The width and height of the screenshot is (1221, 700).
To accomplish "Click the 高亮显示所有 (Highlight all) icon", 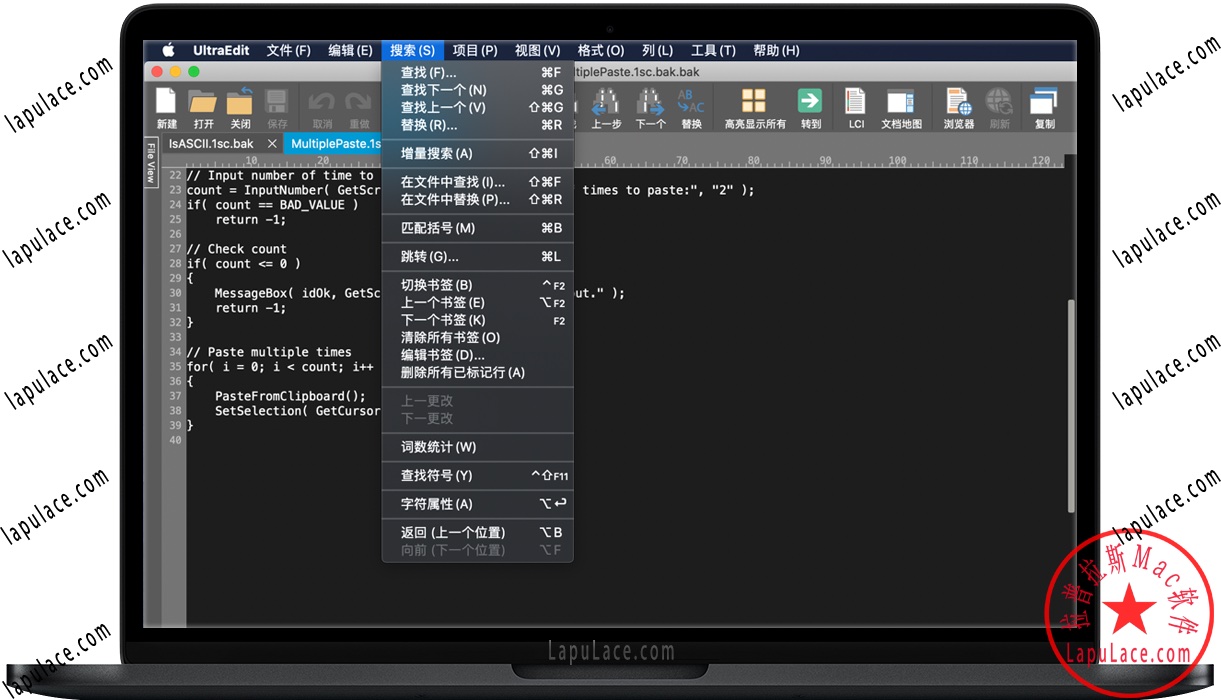I will tap(754, 102).
